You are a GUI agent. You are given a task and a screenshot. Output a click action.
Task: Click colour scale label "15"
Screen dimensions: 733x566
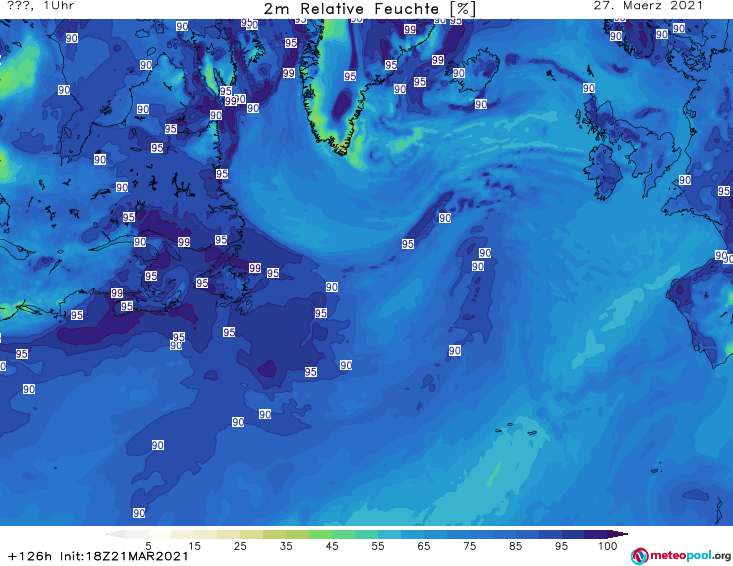tap(194, 545)
